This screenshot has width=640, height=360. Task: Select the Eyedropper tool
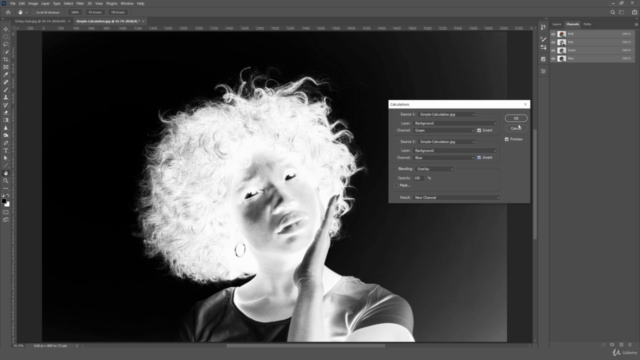coord(6,75)
